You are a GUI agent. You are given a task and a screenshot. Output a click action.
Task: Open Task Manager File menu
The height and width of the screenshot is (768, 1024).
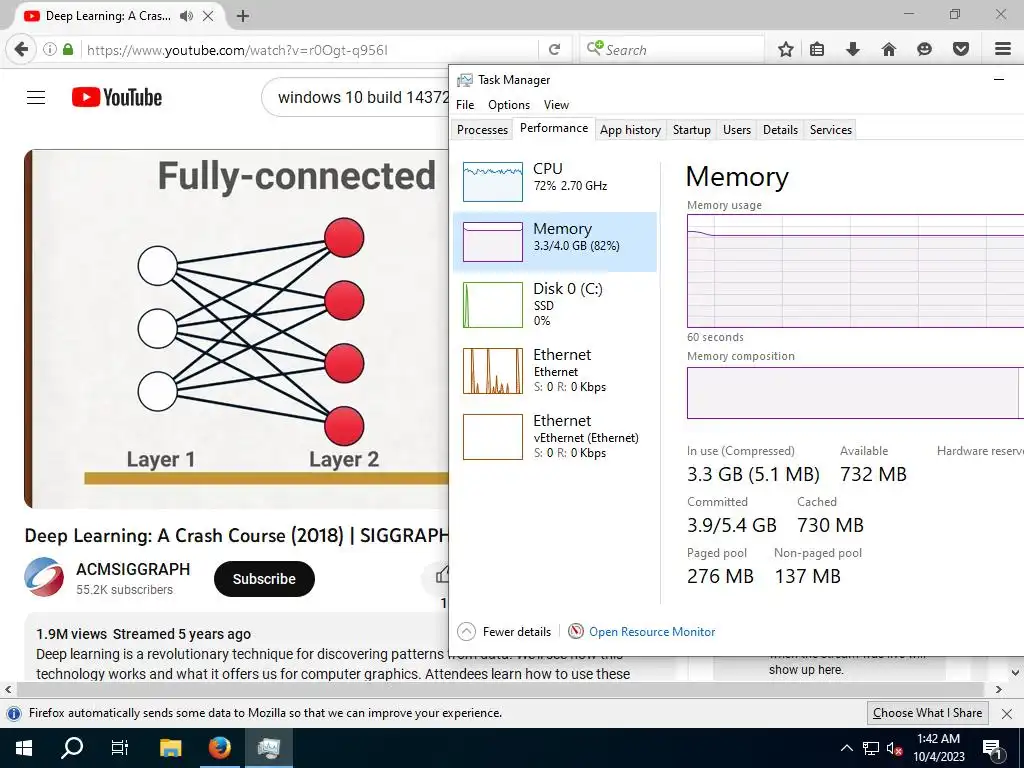tap(465, 104)
